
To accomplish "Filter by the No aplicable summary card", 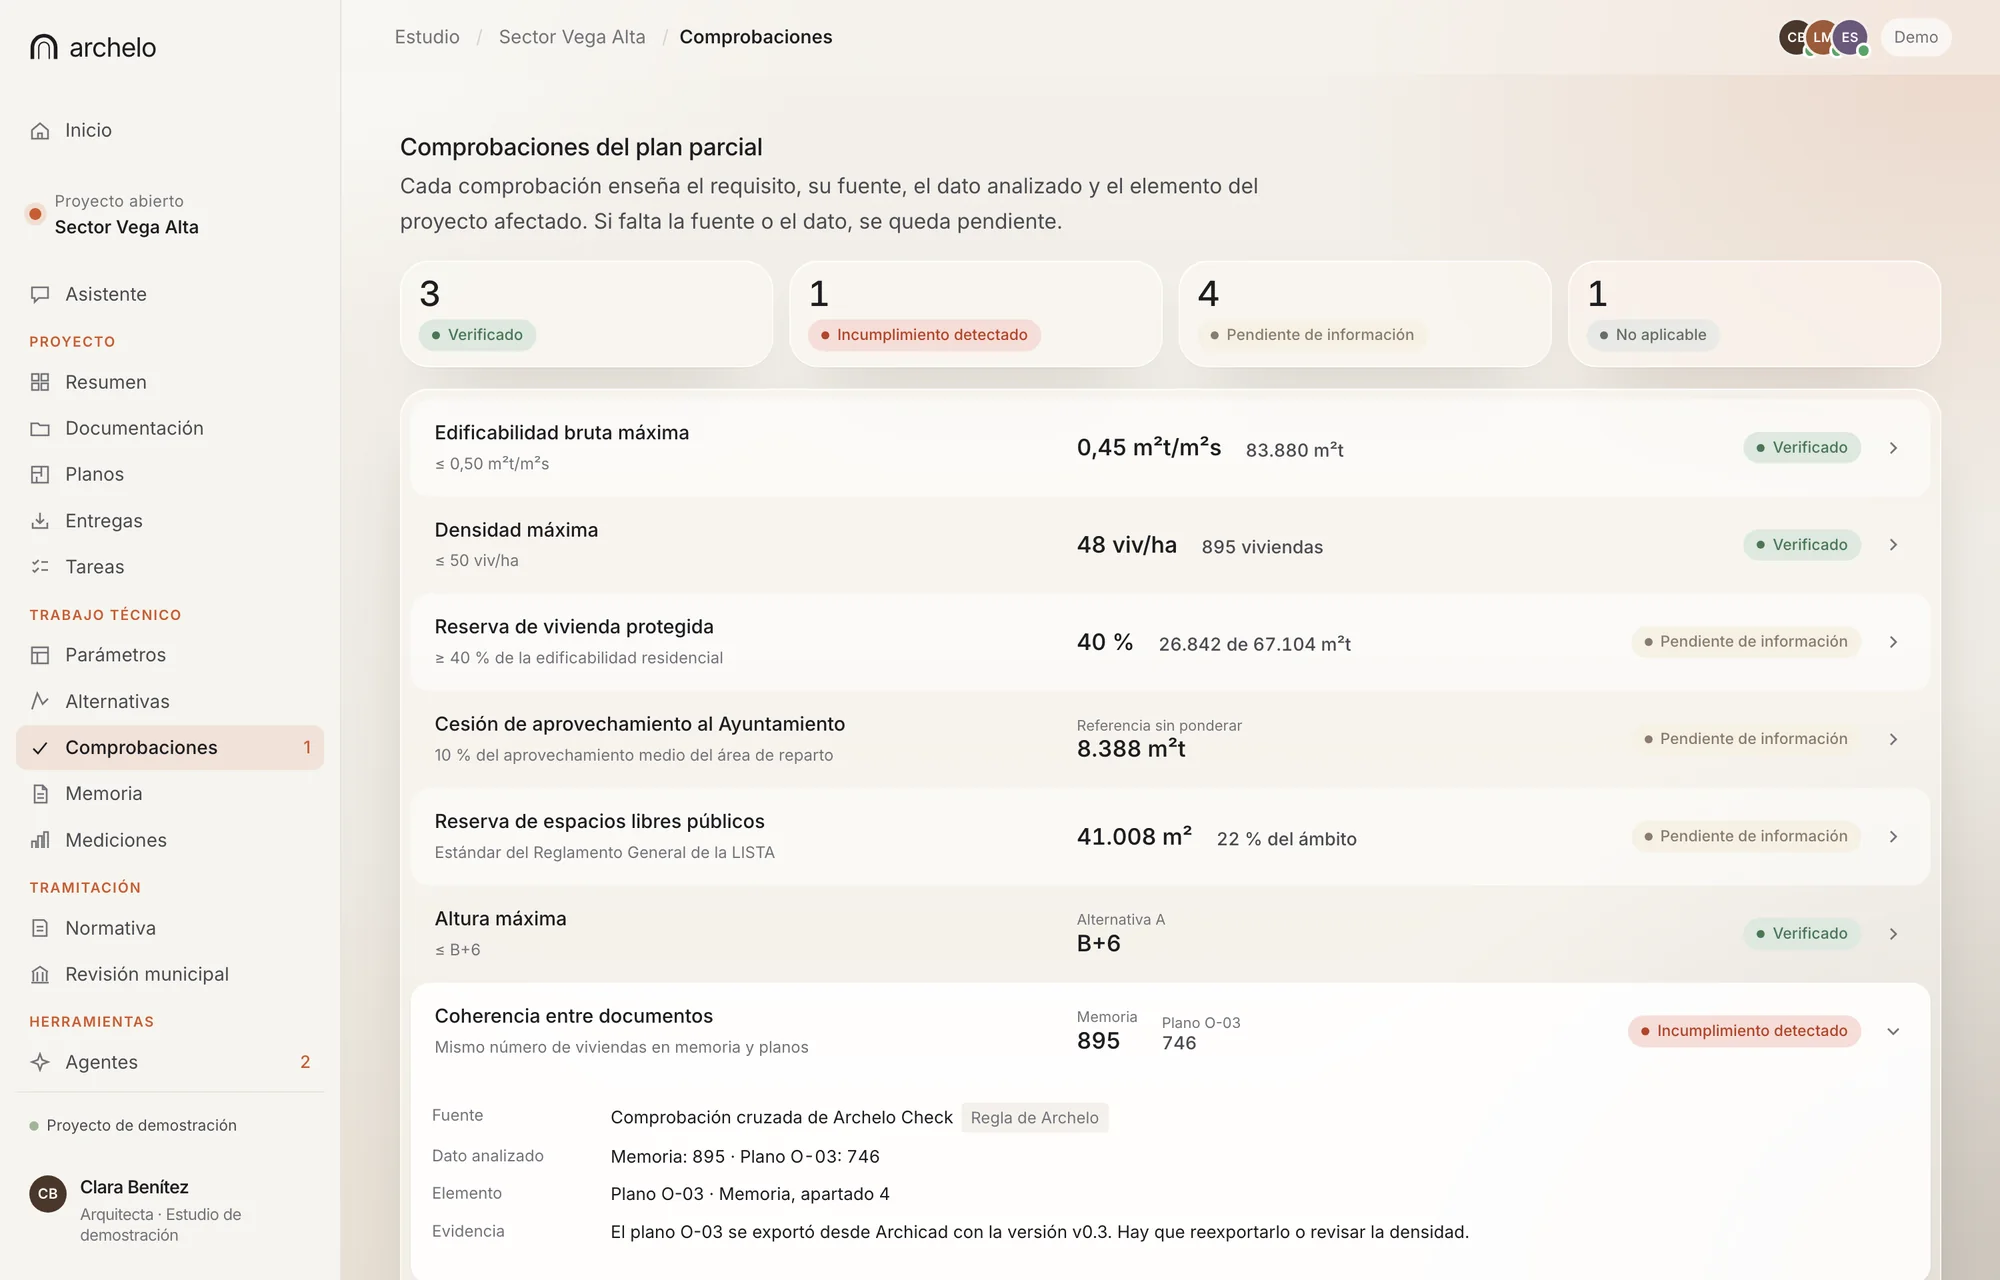I will click(x=1754, y=314).
